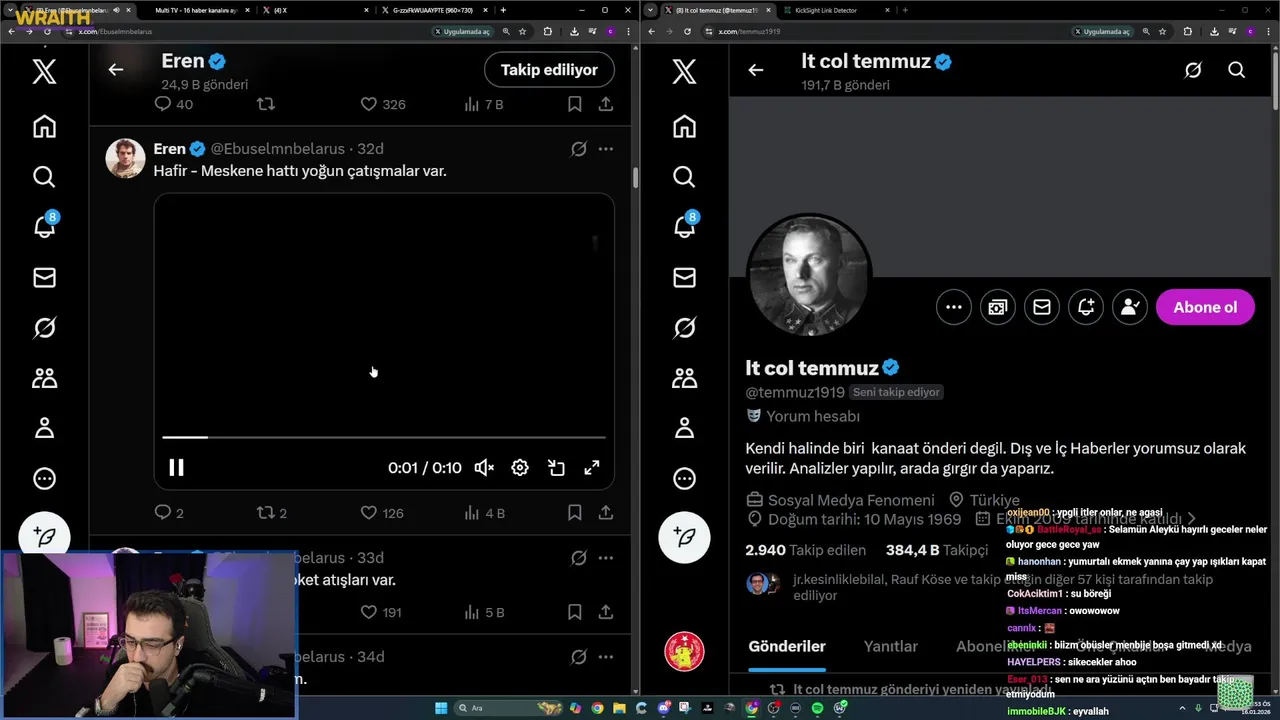Screen dimensions: 1280x720
Task: Open Grok icon in right window sidebar
Action: pyautogui.click(x=684, y=328)
